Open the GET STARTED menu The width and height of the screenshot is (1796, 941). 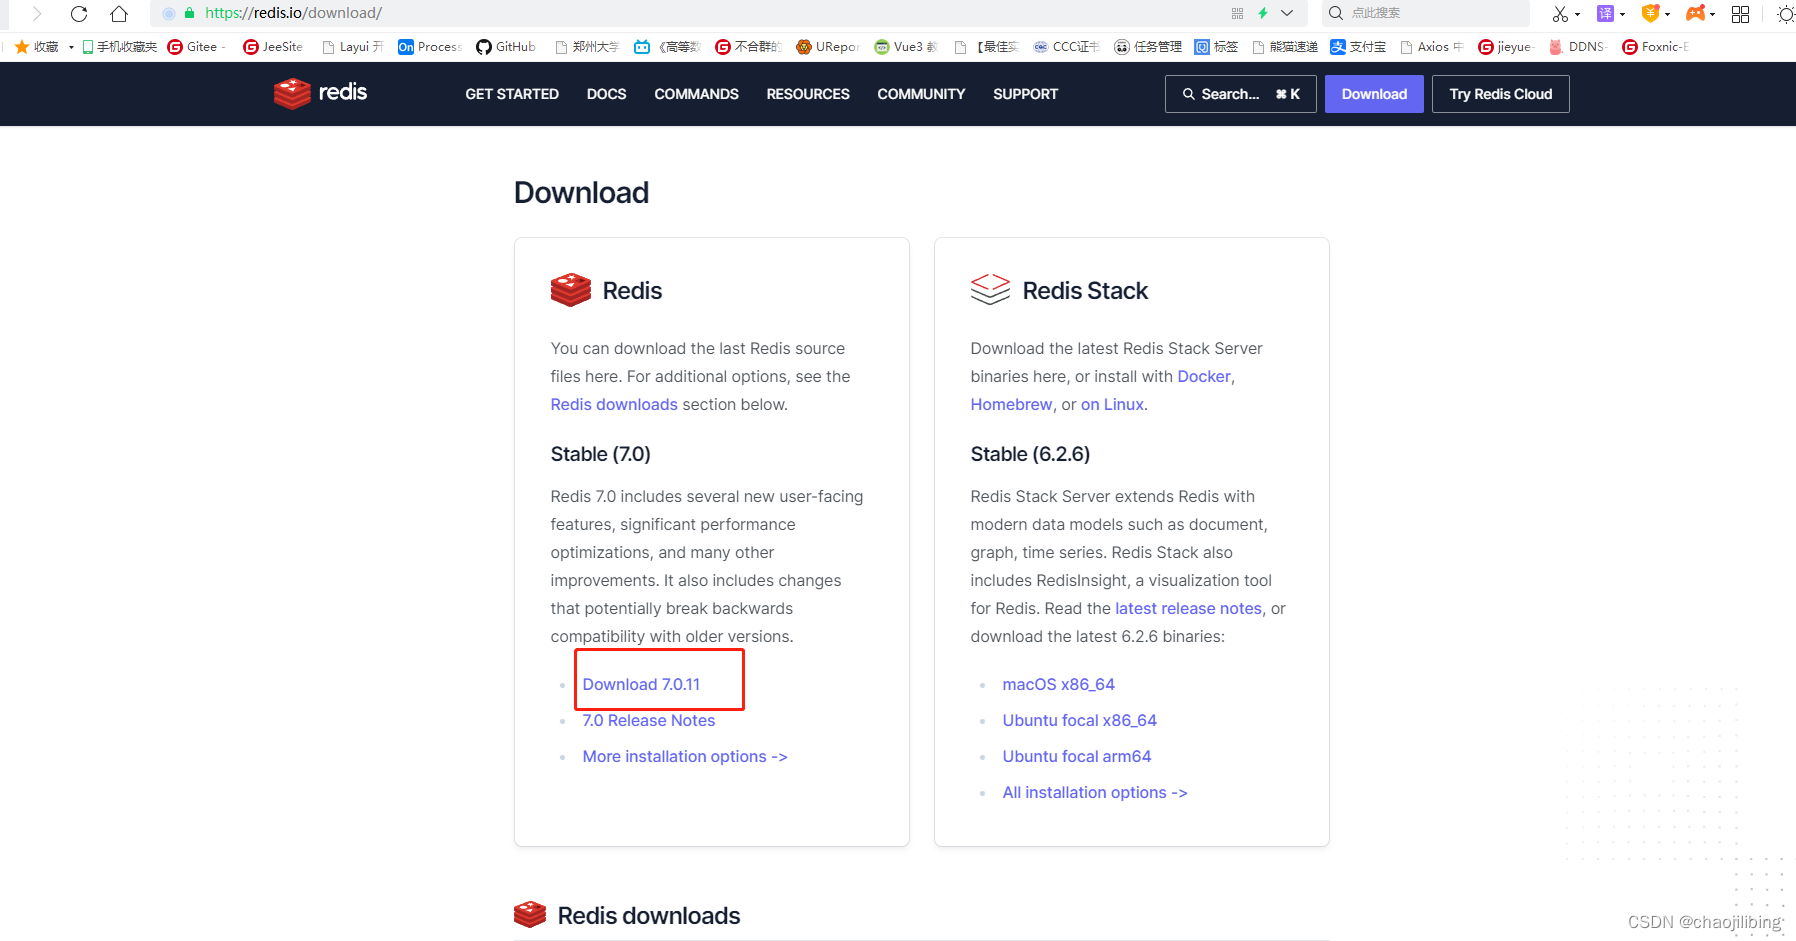(x=512, y=94)
